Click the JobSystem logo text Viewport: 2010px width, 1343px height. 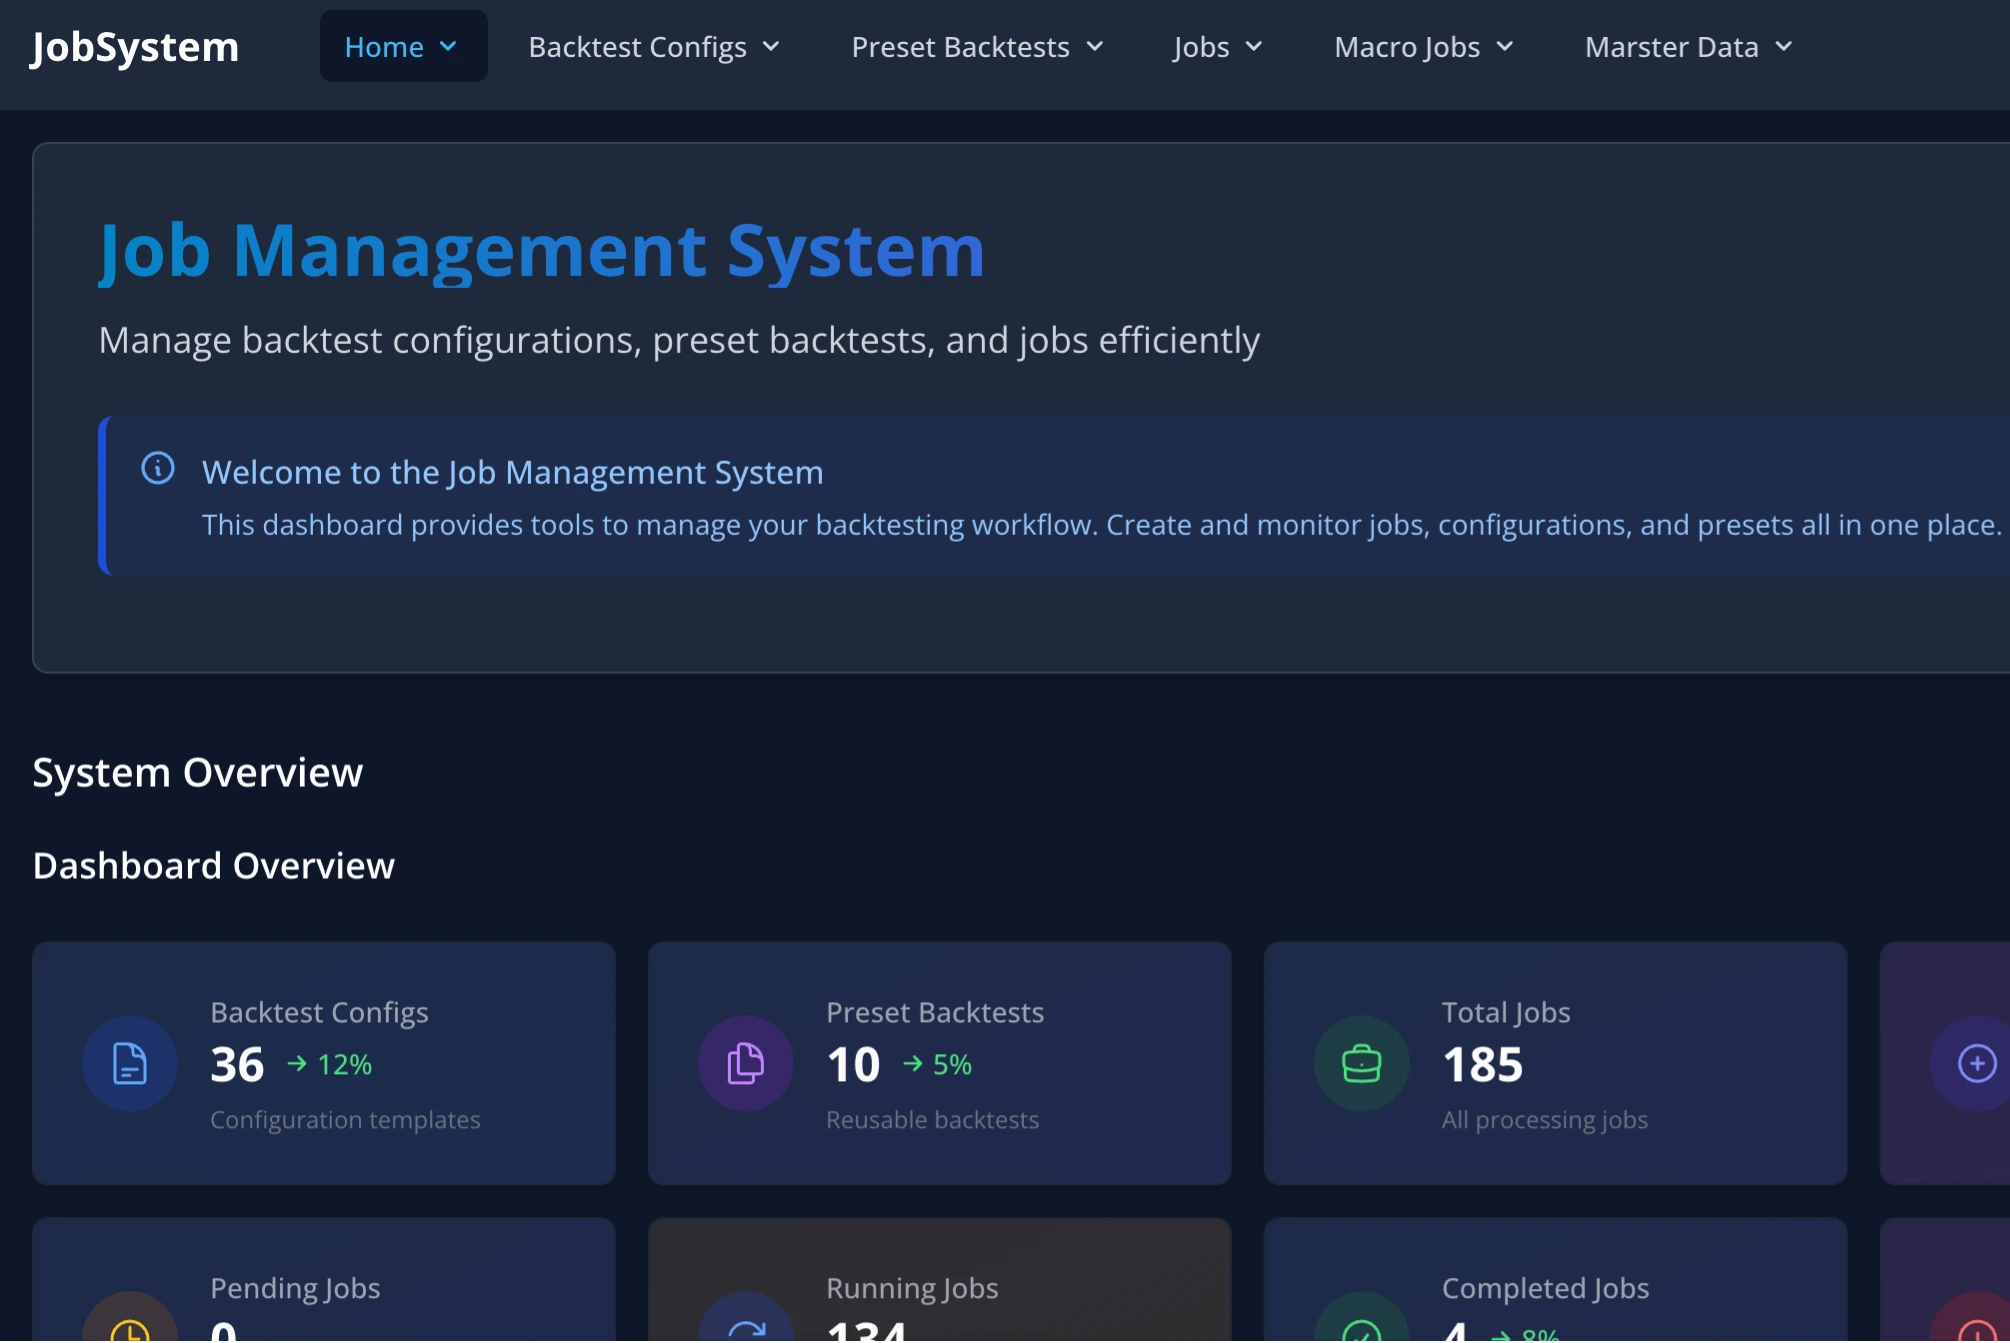tap(135, 47)
